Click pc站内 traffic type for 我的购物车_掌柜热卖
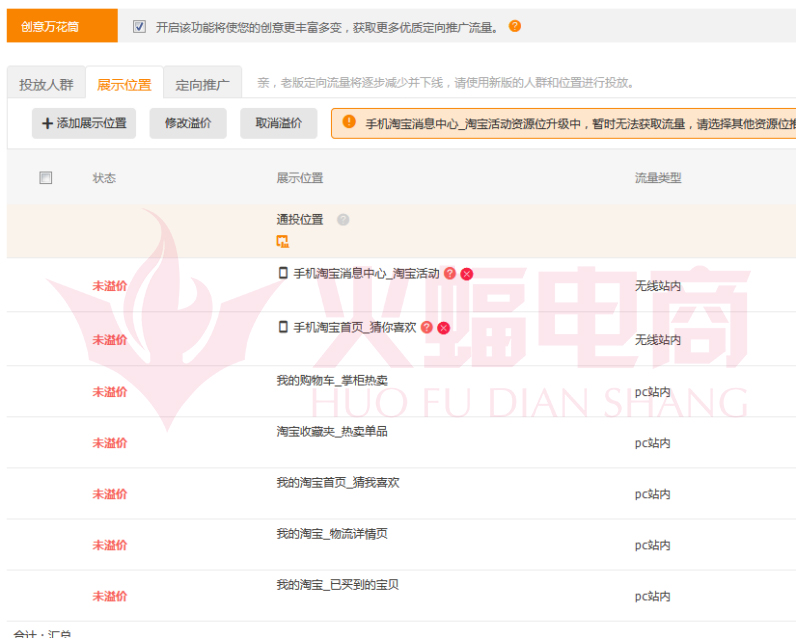796x639 pixels. click(653, 392)
